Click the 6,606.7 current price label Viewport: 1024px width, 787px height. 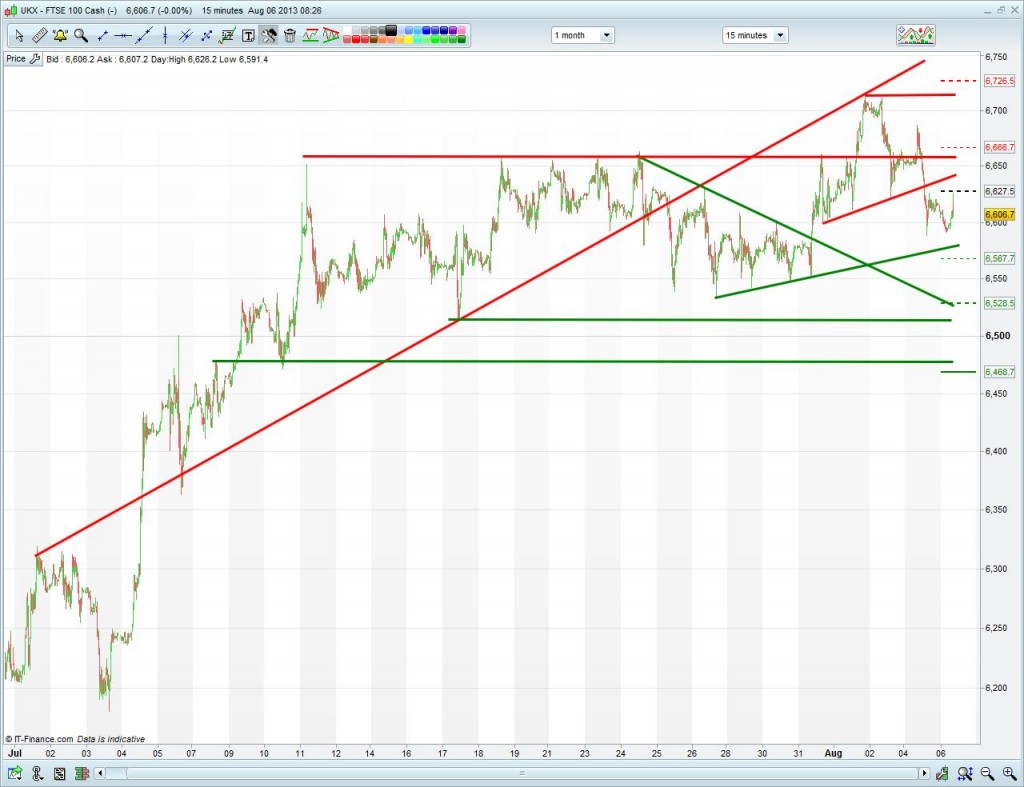pyautogui.click(x=1000, y=215)
